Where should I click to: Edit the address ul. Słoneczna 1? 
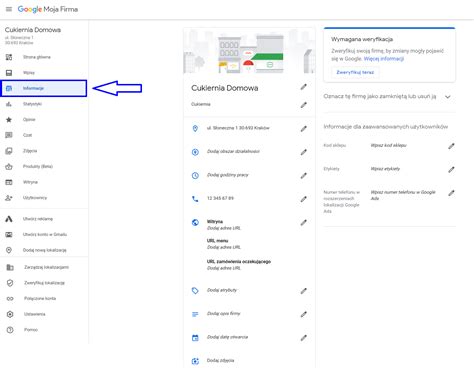(x=303, y=129)
